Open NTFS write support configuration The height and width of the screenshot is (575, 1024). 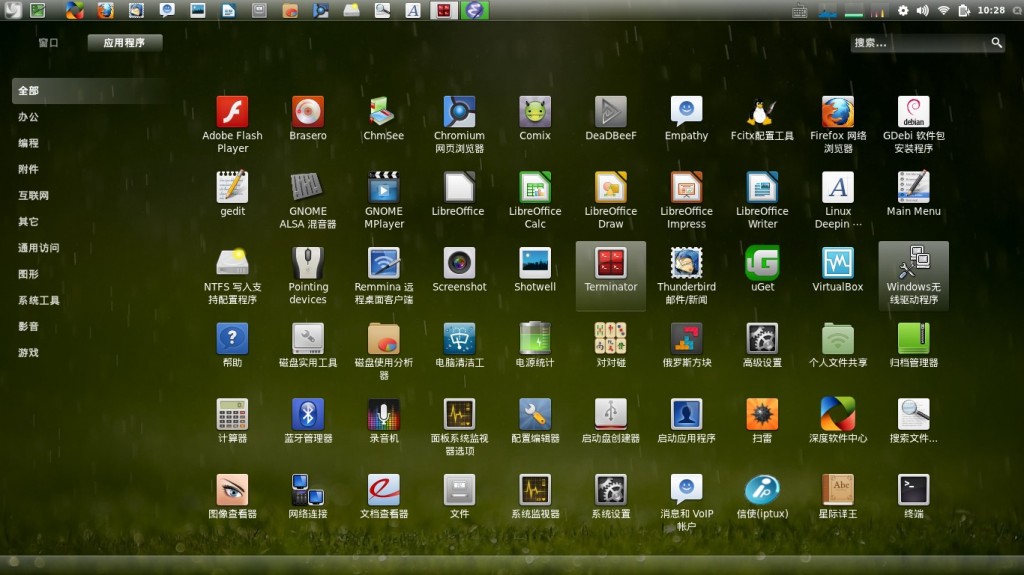point(232,276)
